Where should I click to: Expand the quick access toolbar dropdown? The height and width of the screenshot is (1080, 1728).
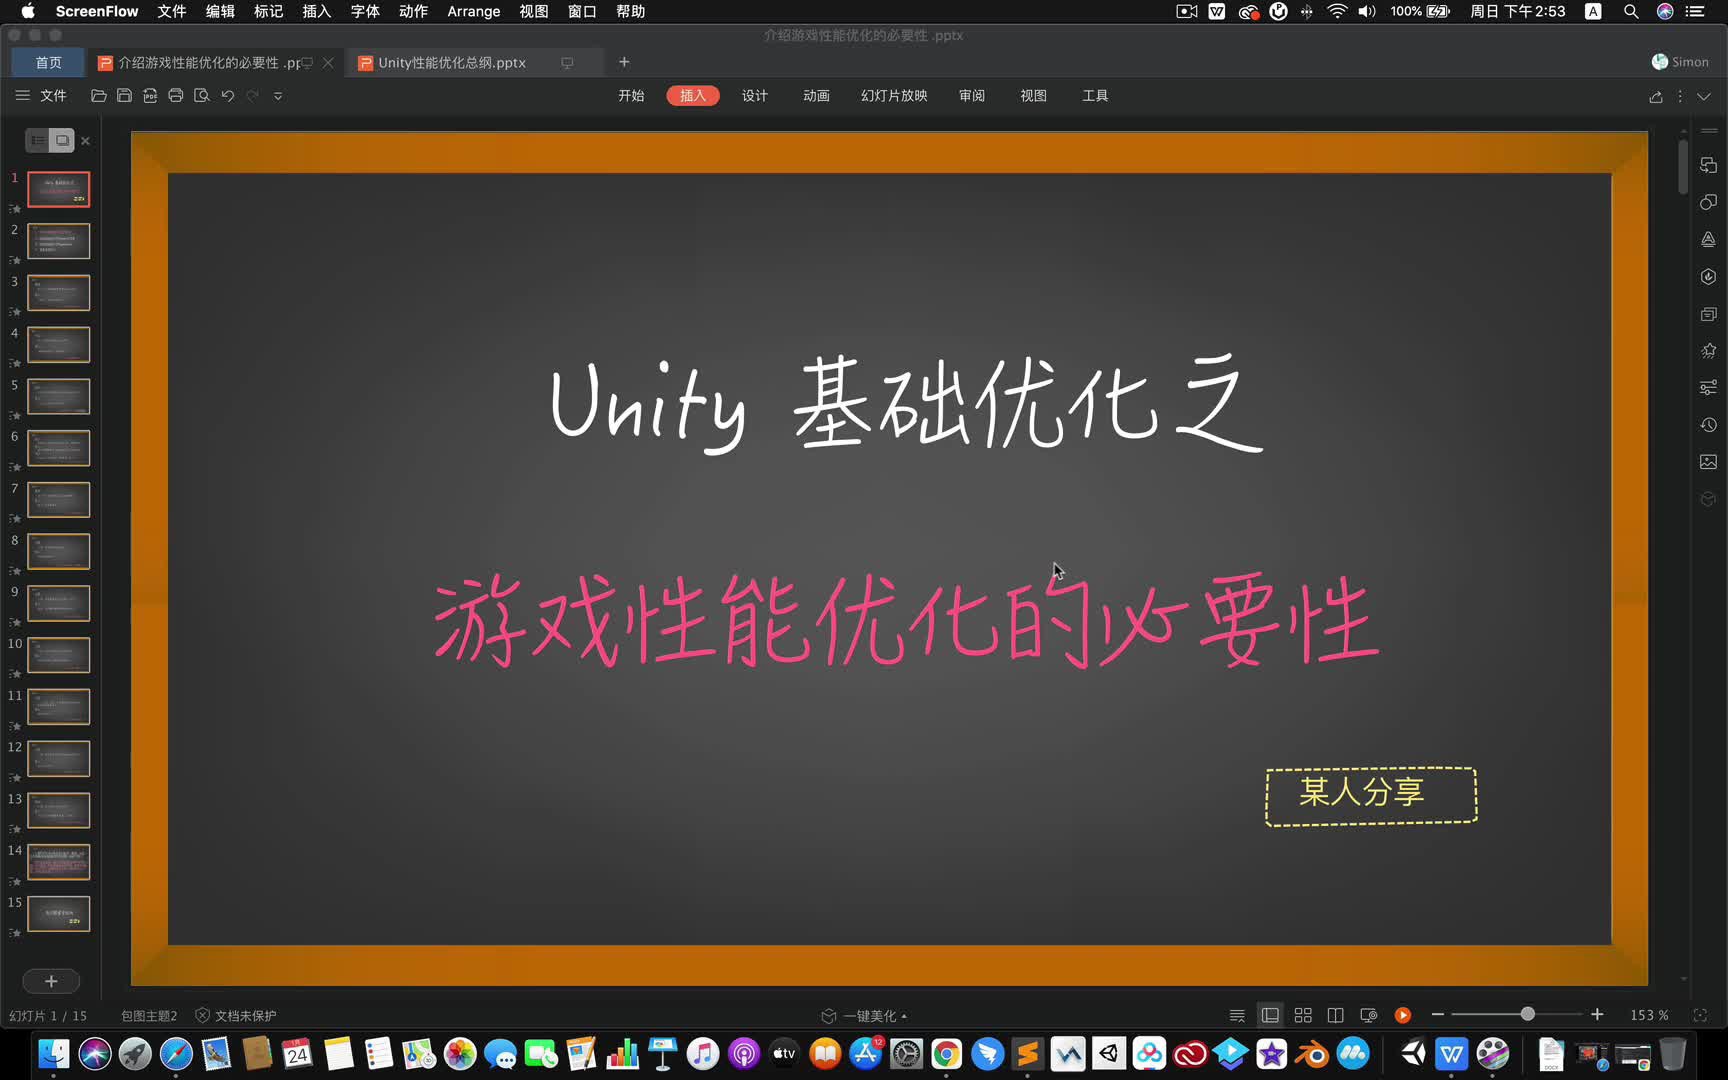[x=278, y=96]
